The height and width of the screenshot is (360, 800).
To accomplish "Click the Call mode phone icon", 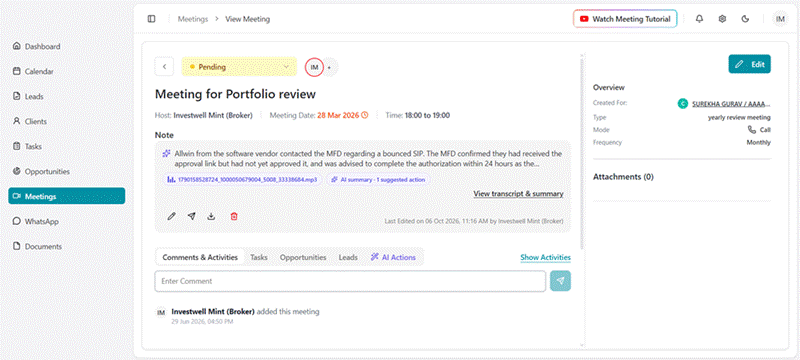I will click(x=752, y=130).
